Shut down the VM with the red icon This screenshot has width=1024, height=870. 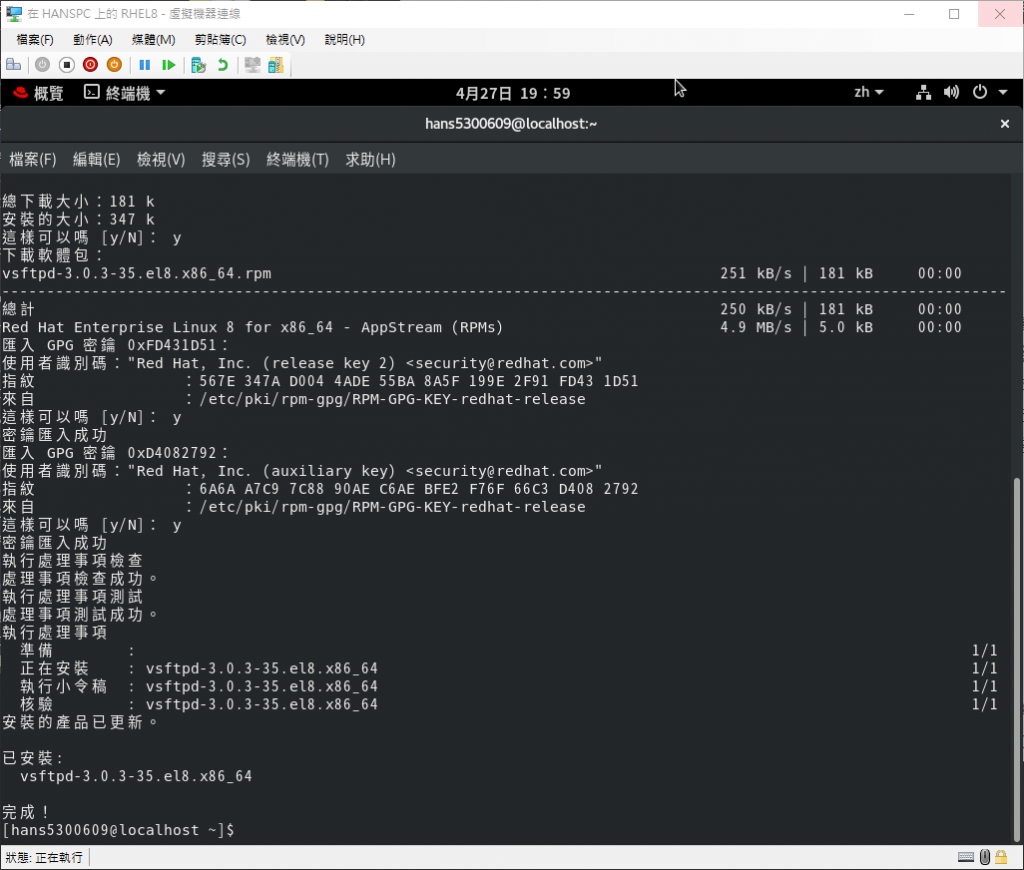(90, 65)
